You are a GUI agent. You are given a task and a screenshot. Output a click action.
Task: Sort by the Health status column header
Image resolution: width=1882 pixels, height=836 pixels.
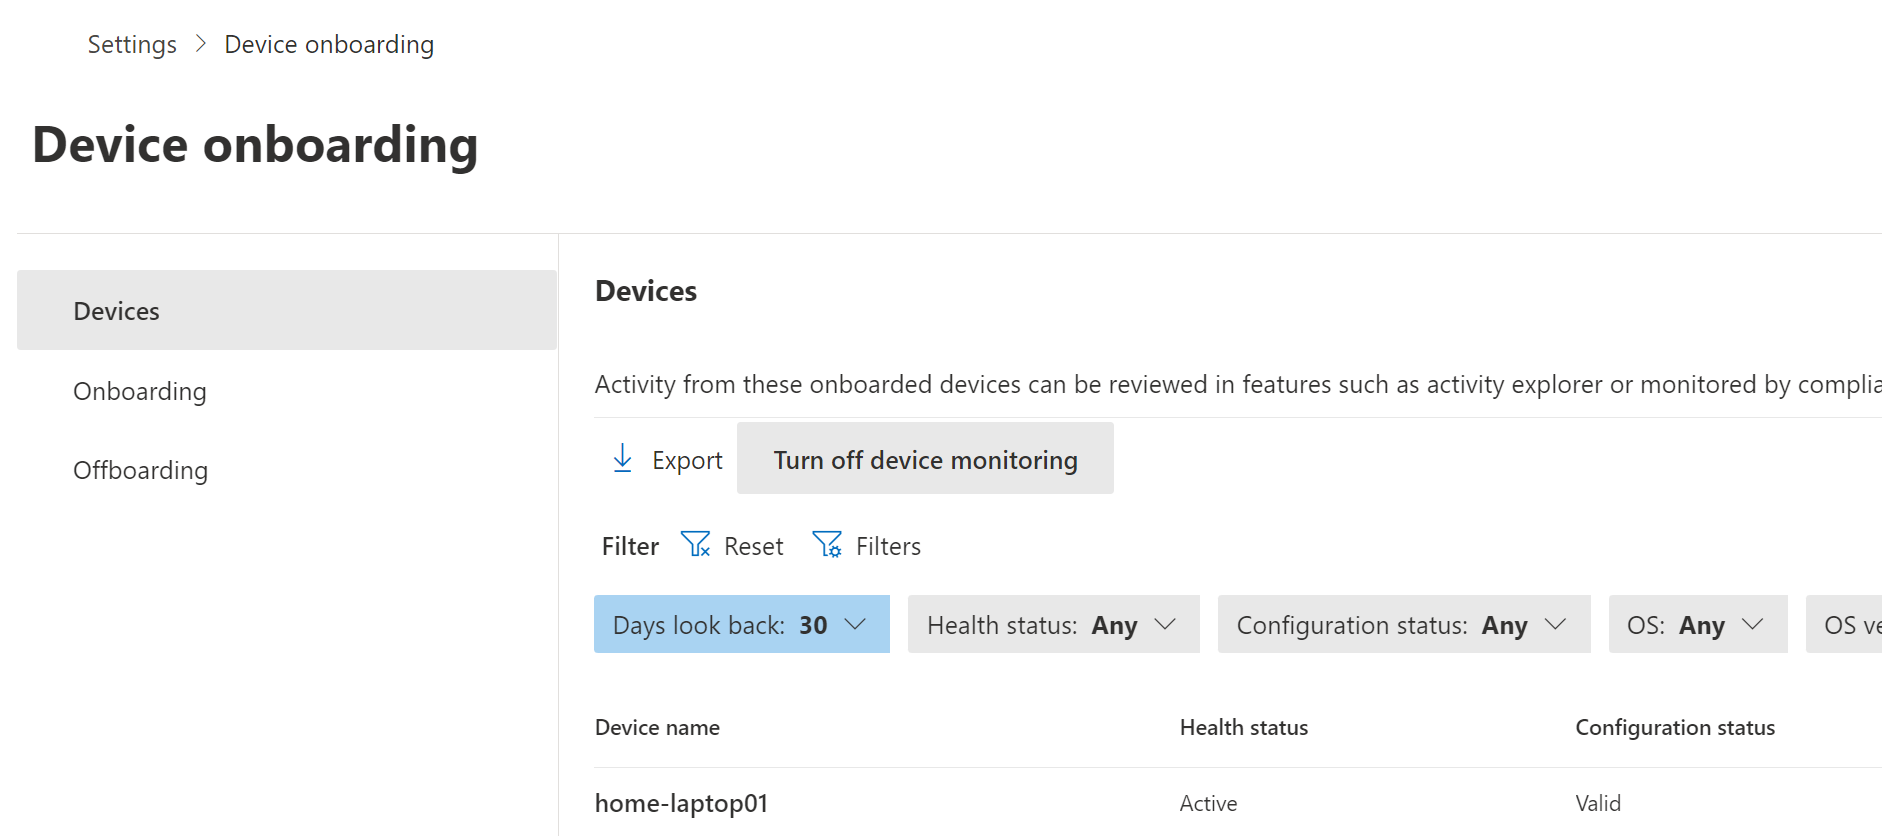[x=1243, y=728]
